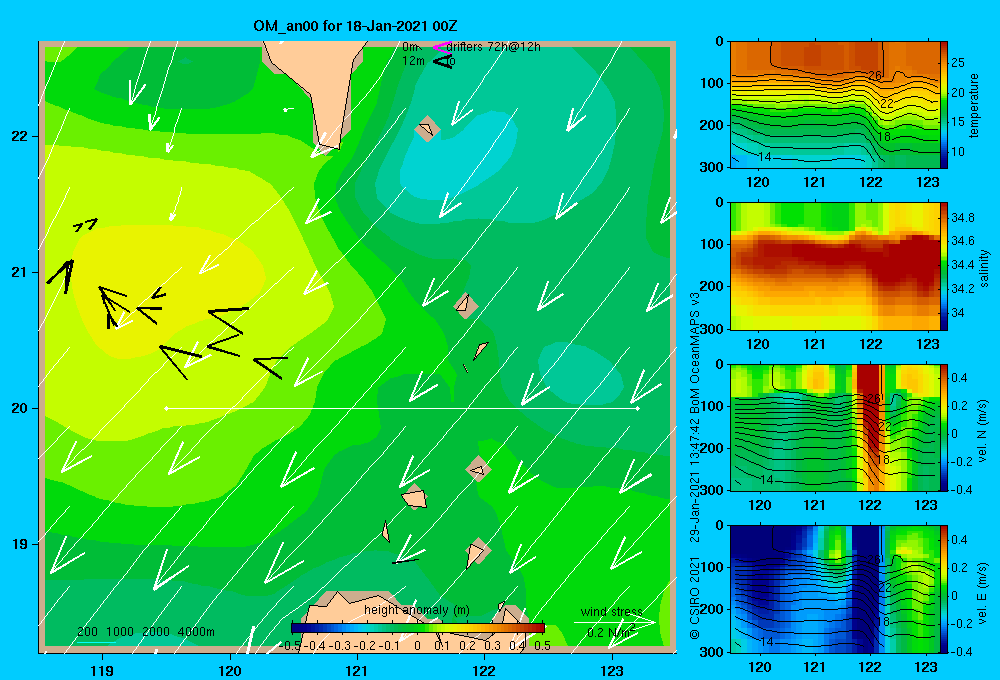The image size is (1000, 680).
Task: Click the white transect line along 20N
Action: click(x=402, y=408)
